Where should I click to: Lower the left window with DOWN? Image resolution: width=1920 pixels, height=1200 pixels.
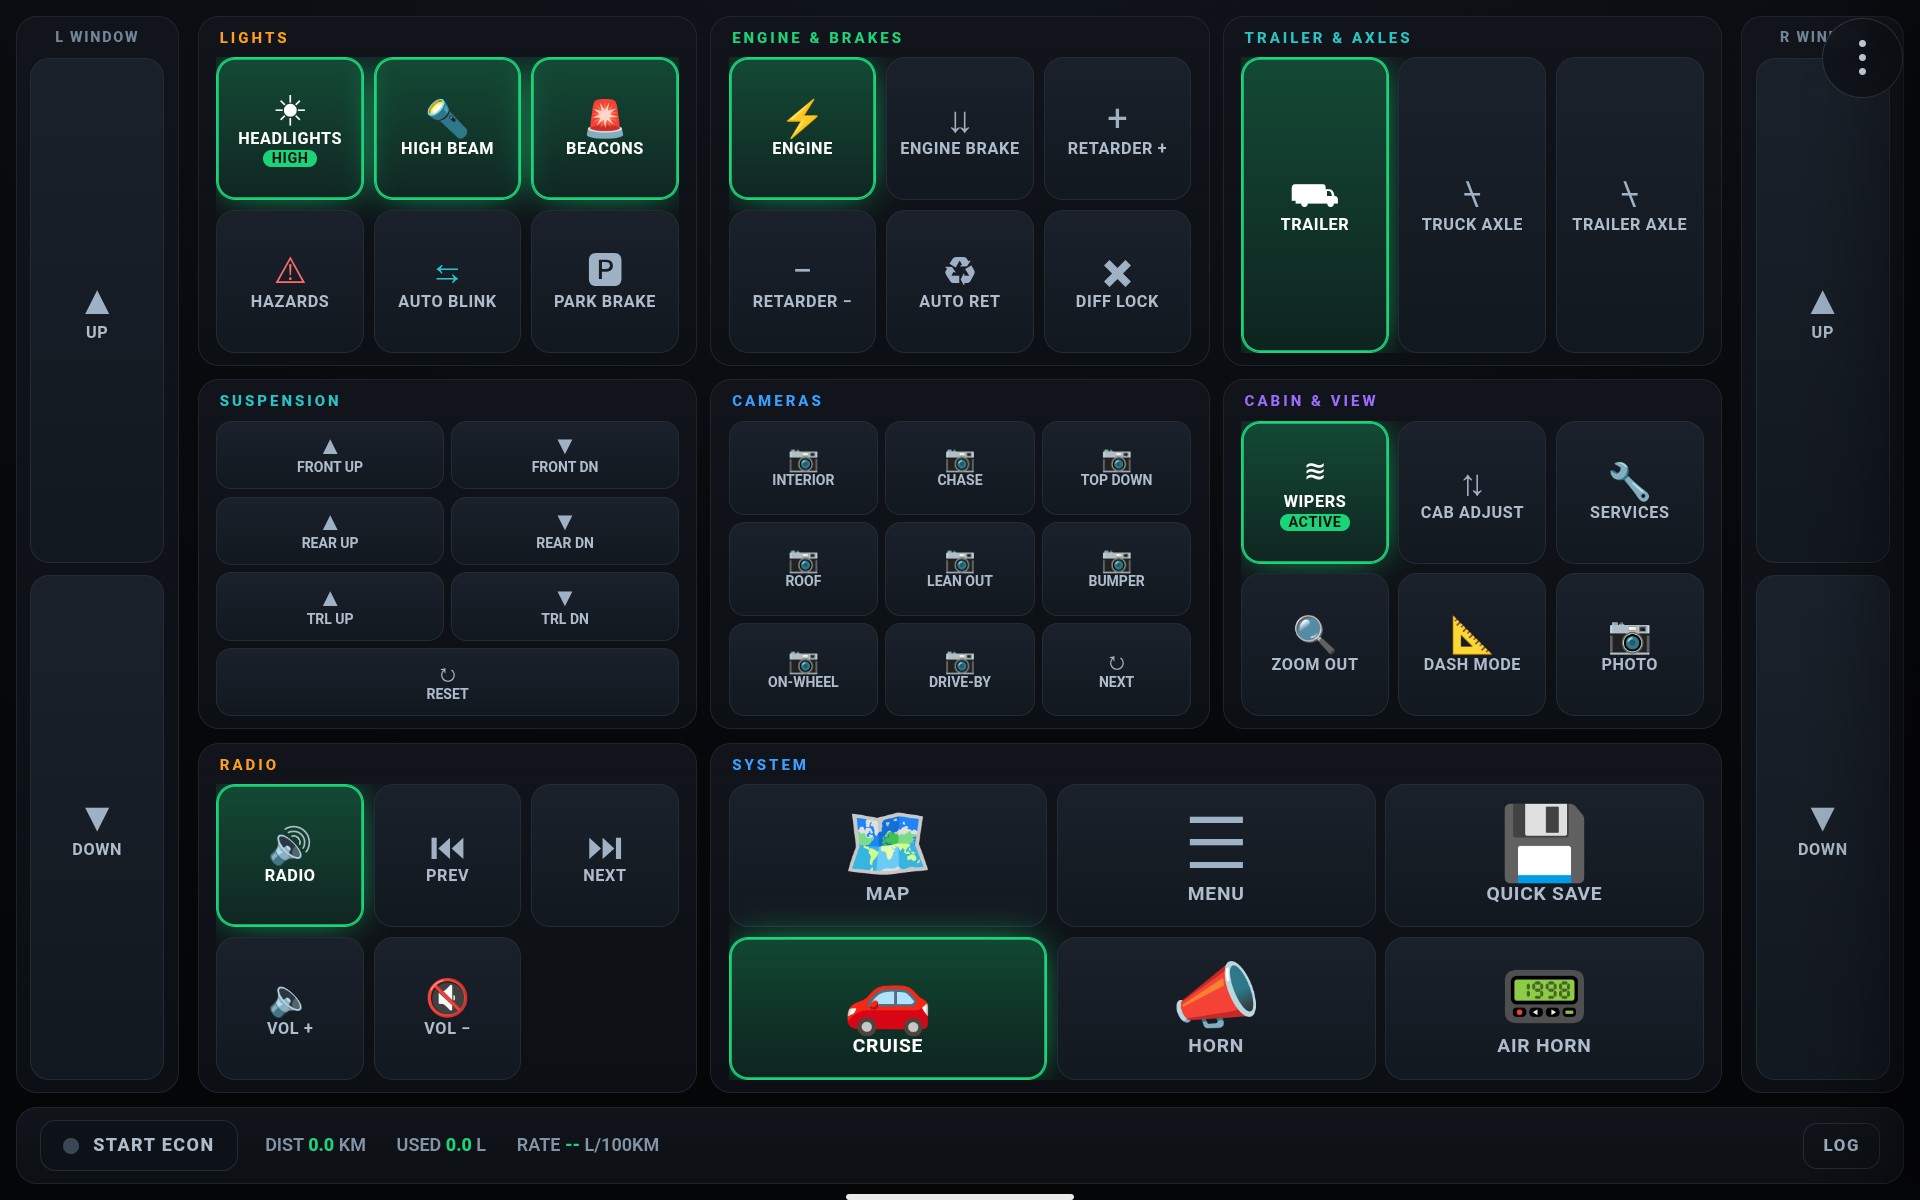click(97, 827)
